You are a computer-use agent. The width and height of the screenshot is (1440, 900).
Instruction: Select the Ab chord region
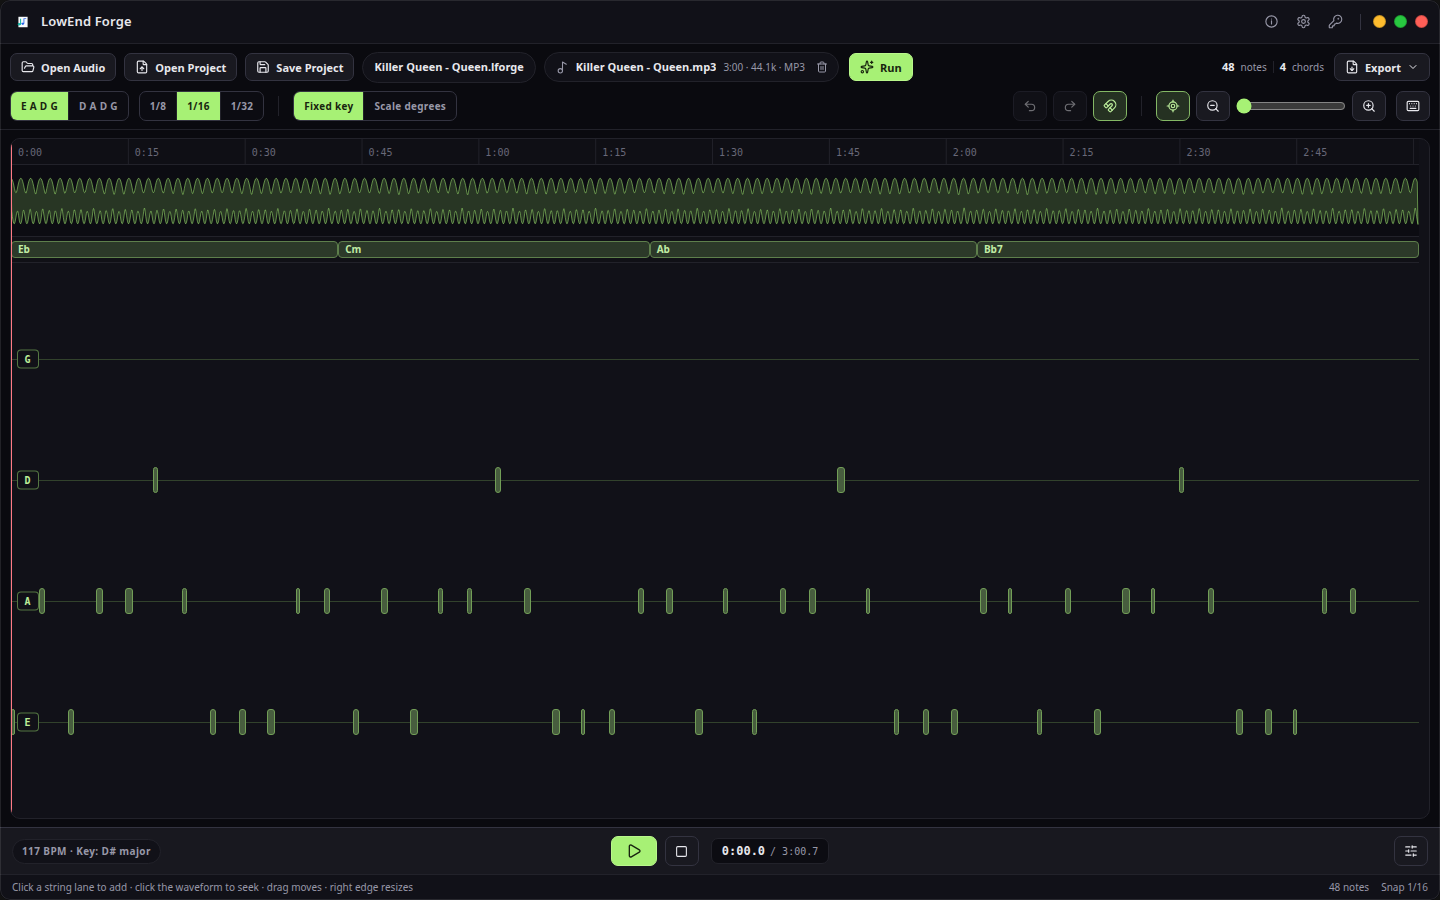(813, 249)
